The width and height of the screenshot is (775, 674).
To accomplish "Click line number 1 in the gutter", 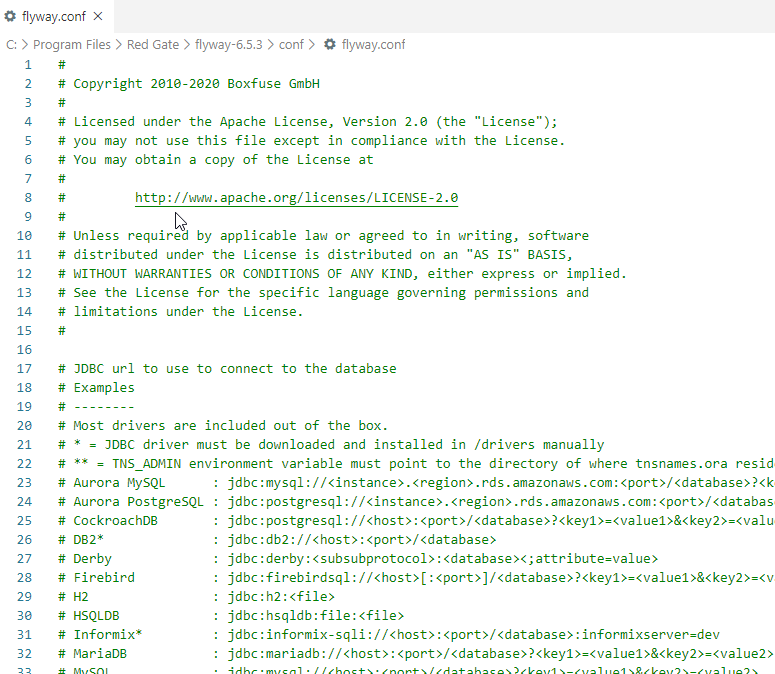I will (28, 65).
